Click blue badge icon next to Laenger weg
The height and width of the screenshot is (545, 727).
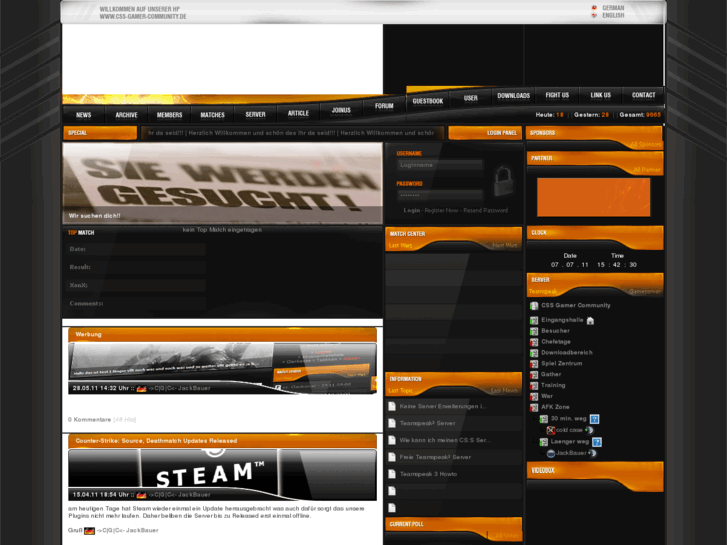597,442
